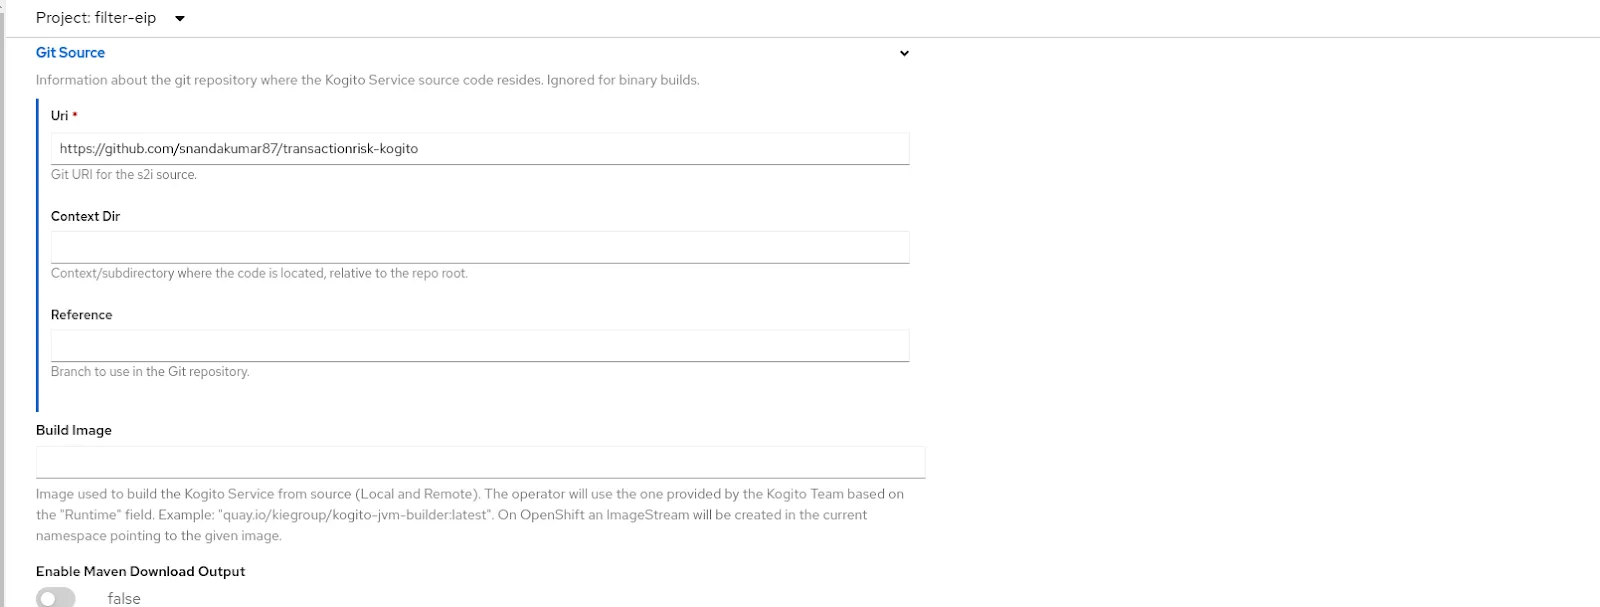Click the Reference field label
1600x607 pixels.
(x=81, y=315)
